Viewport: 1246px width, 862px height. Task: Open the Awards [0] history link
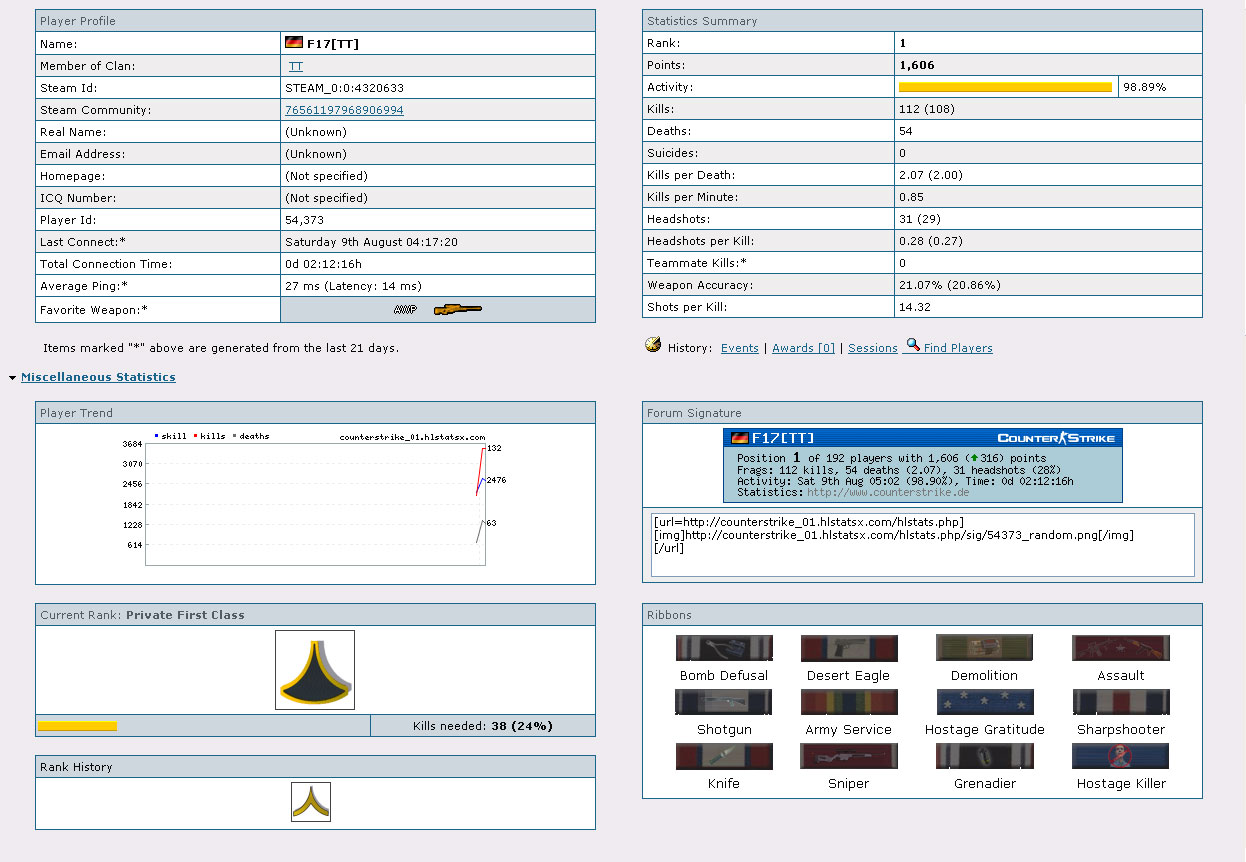point(803,348)
